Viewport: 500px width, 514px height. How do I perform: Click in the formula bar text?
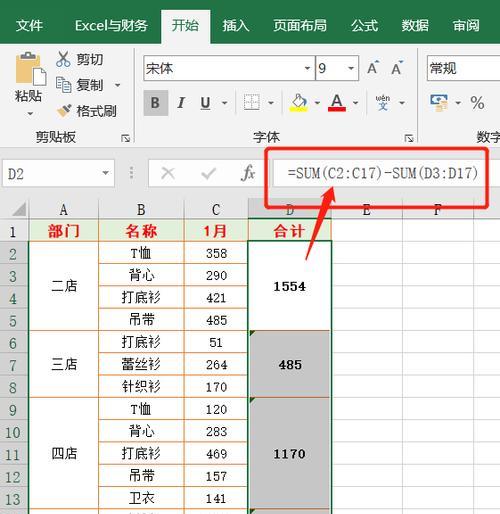pos(382,173)
